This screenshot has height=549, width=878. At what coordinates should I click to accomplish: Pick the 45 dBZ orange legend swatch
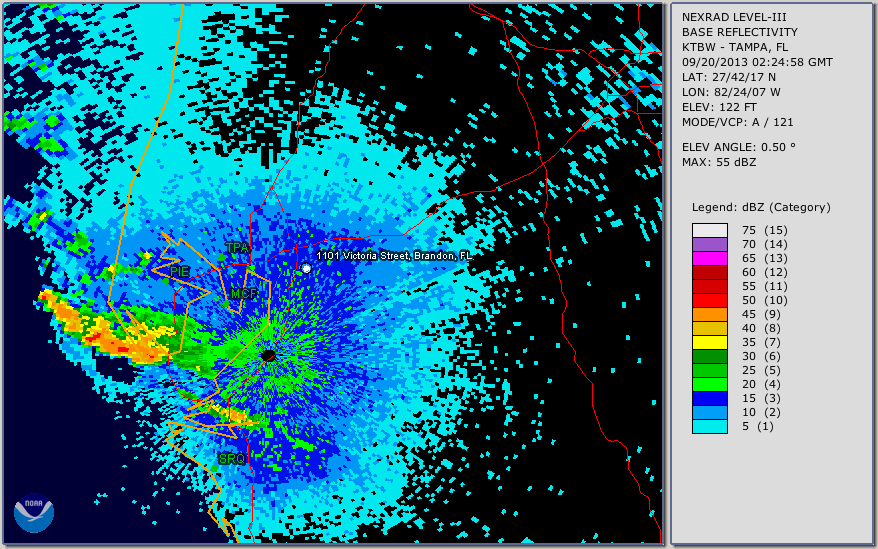pyautogui.click(x=709, y=314)
